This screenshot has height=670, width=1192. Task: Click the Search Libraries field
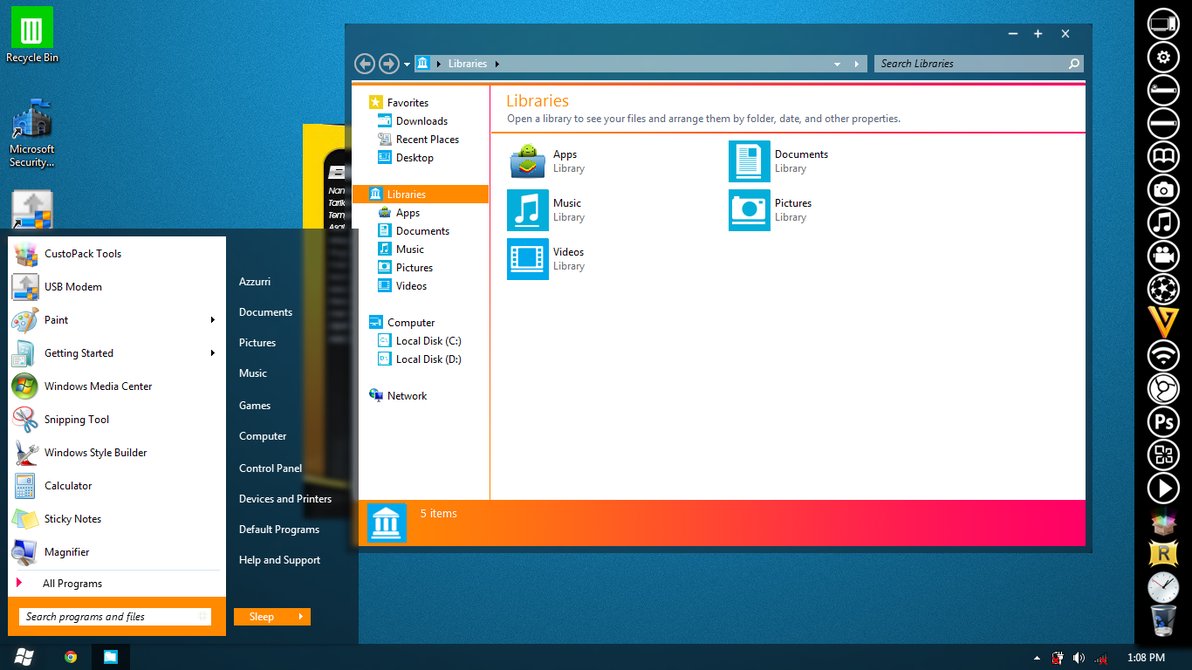[x=968, y=64]
